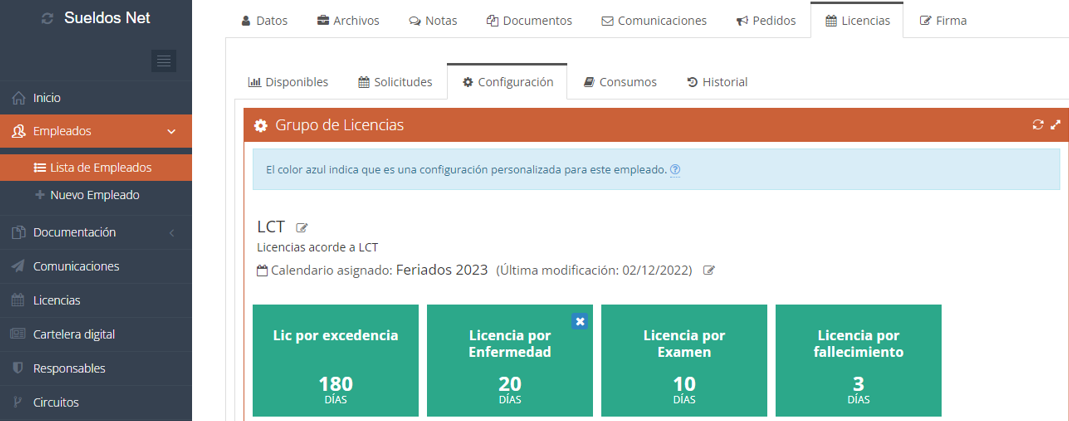Open the Lic por excedencia card
The width and height of the screenshot is (1069, 421).
tap(335, 360)
